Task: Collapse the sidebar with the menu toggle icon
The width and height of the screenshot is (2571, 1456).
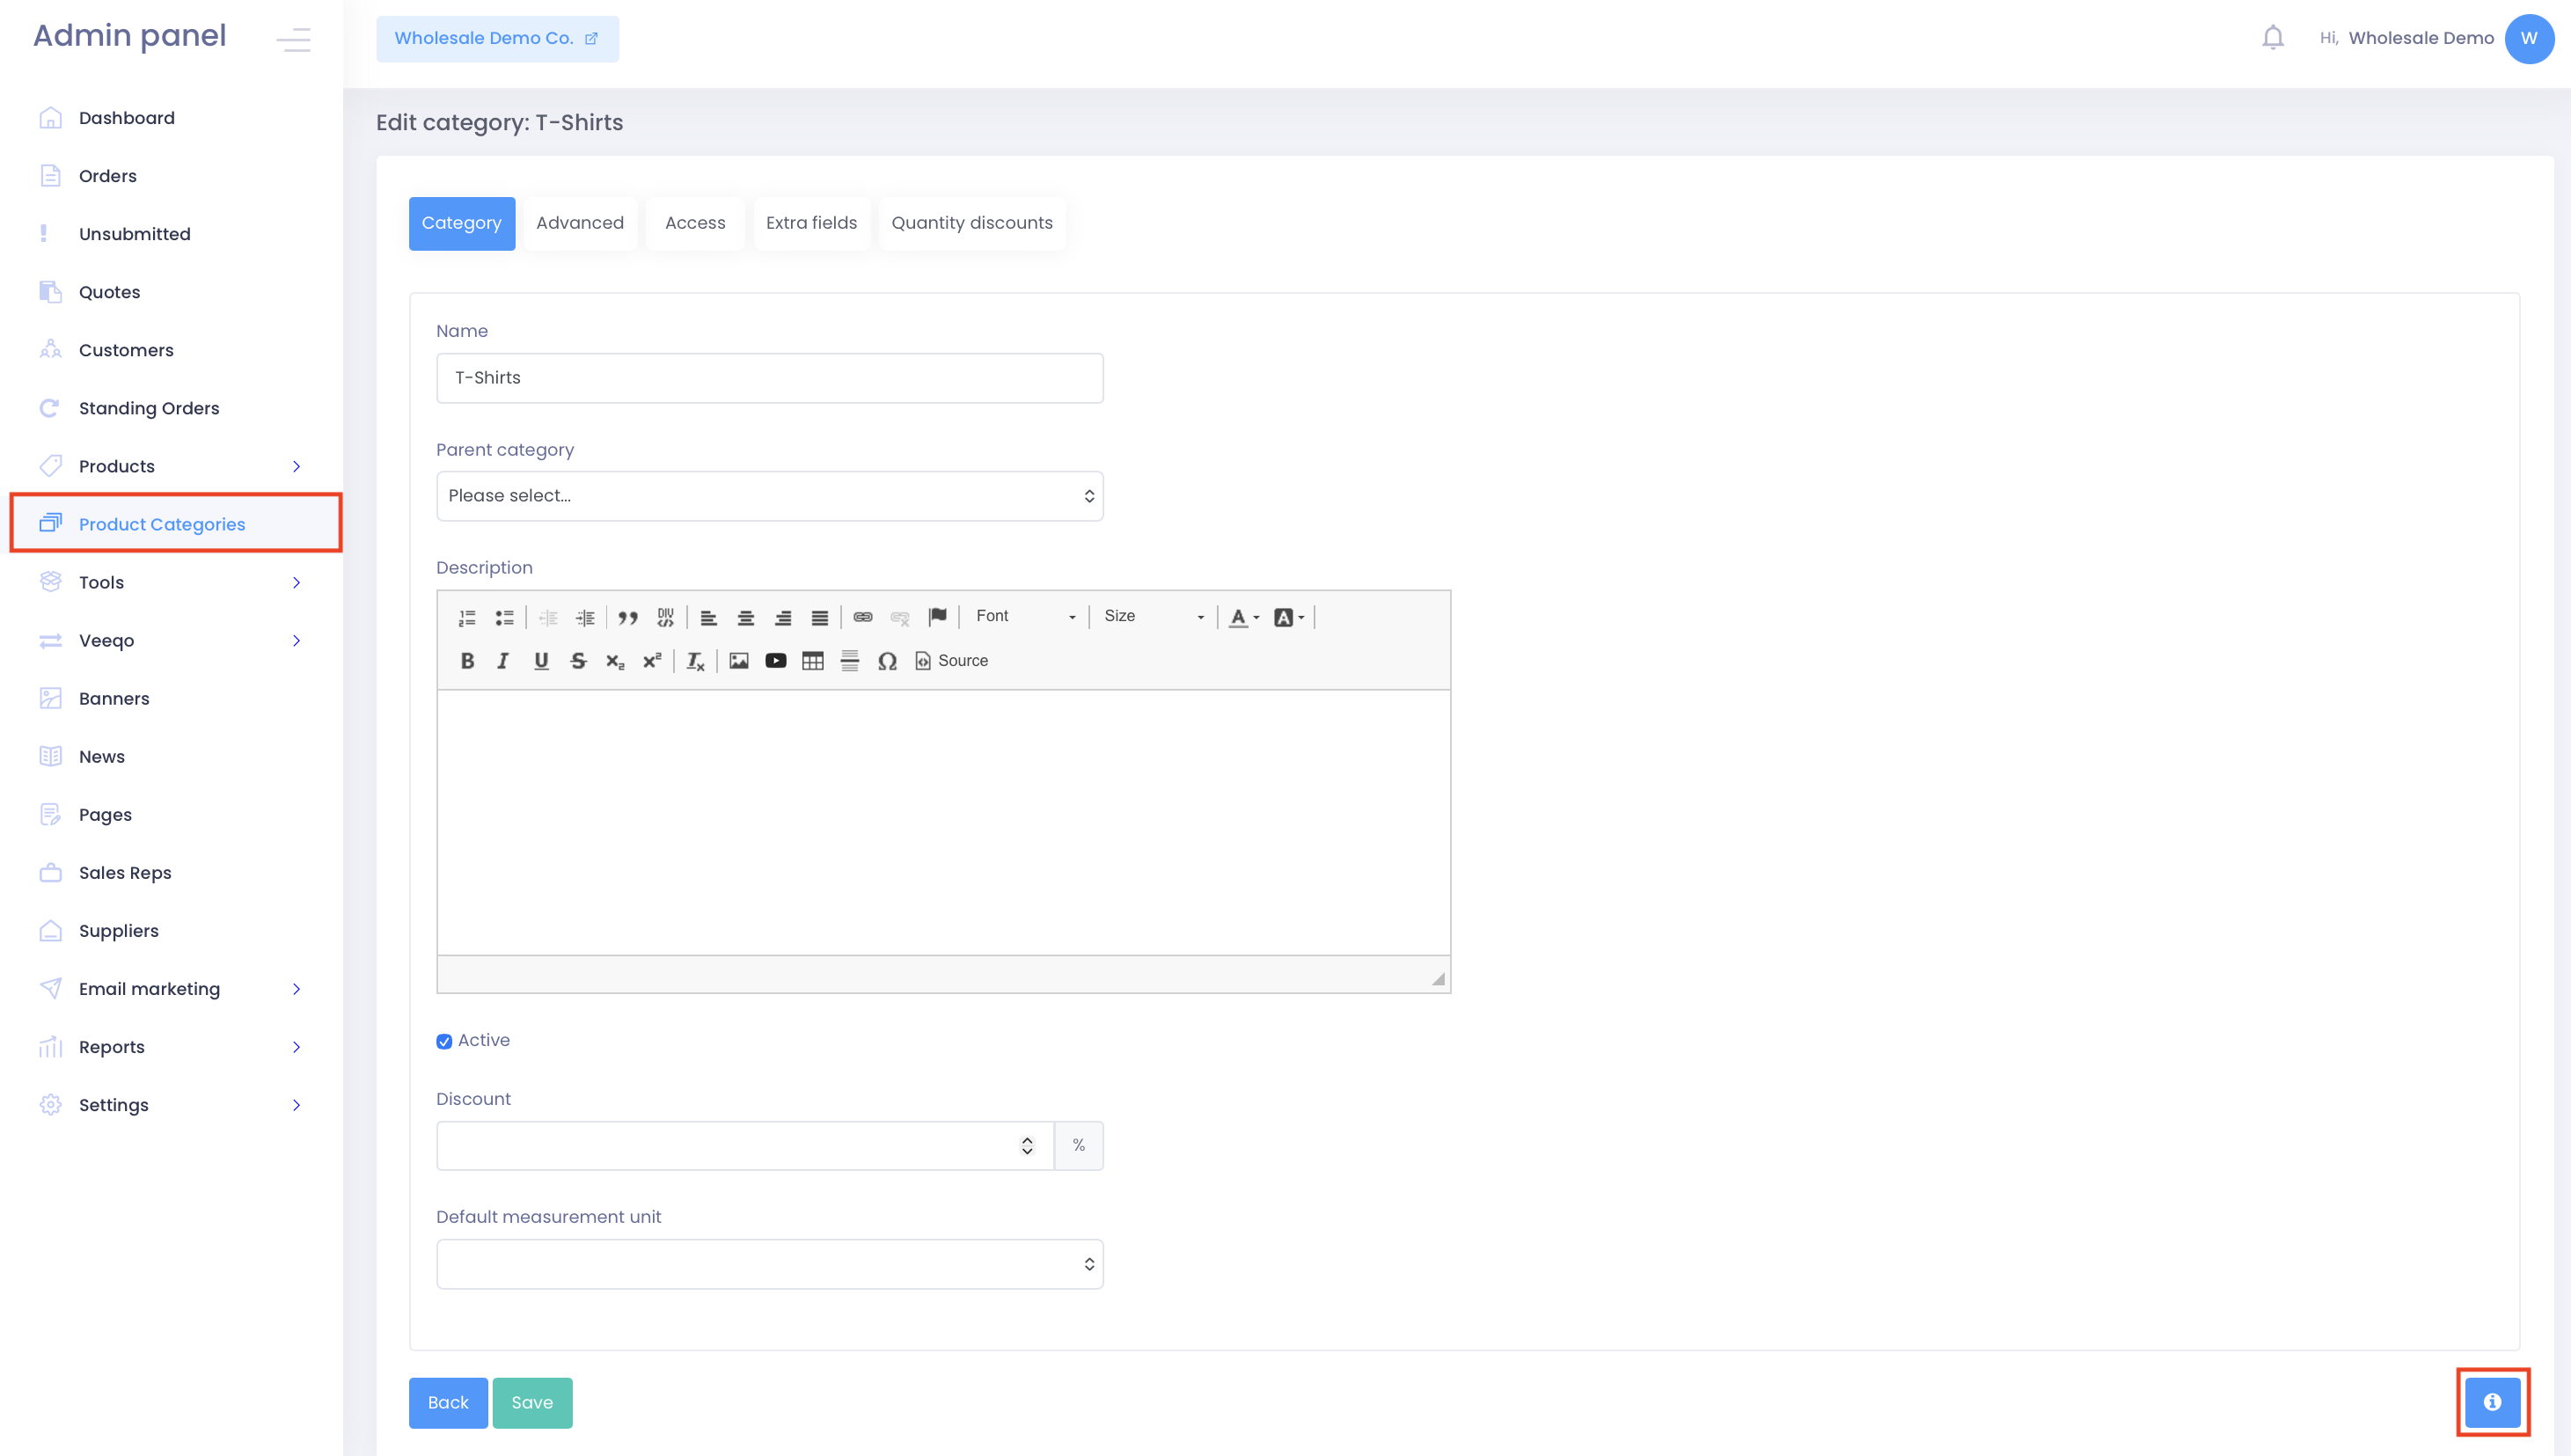Action: 293,39
